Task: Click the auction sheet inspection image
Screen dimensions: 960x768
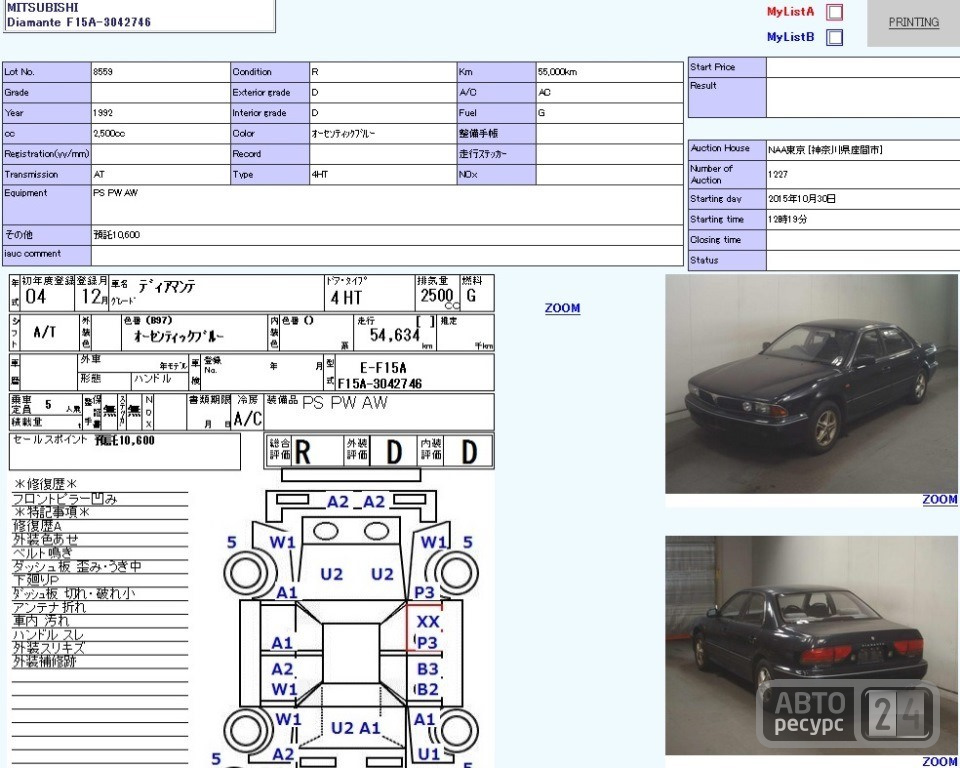Action: point(252,521)
